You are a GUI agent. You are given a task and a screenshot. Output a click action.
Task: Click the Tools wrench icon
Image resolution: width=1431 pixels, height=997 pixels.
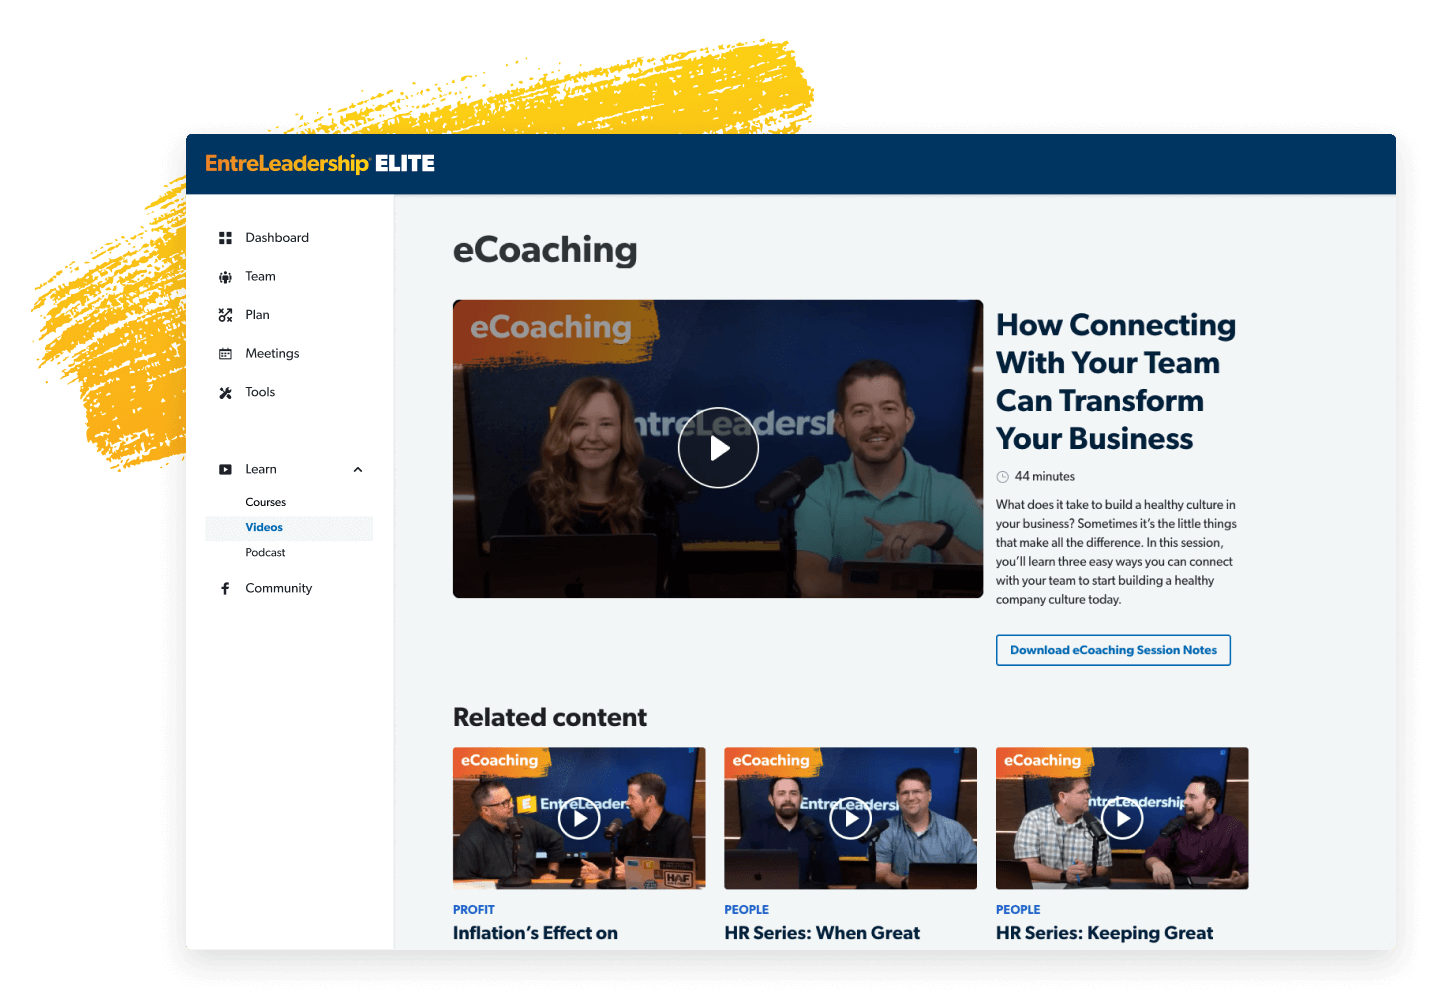(x=225, y=393)
